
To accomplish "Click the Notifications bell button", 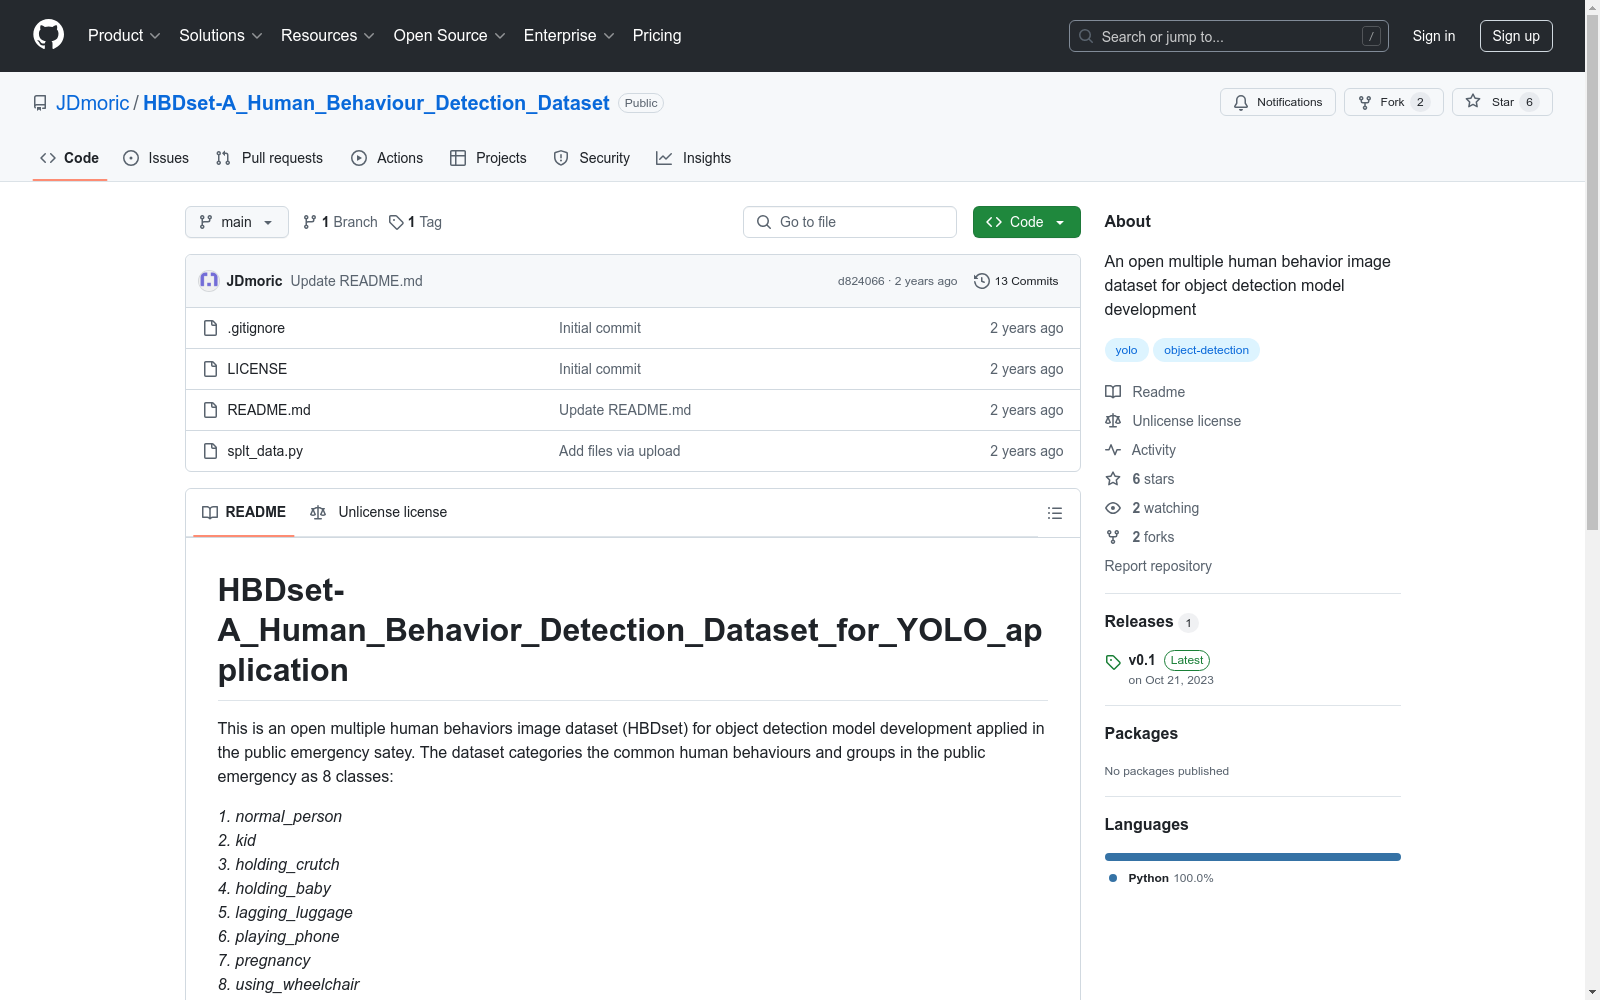I will tap(1277, 102).
